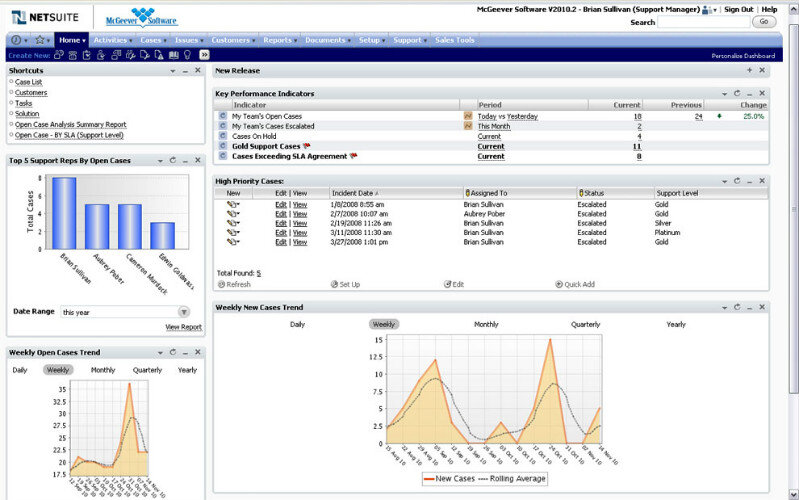Click the View Report link
The image size is (799, 500).
(183, 327)
